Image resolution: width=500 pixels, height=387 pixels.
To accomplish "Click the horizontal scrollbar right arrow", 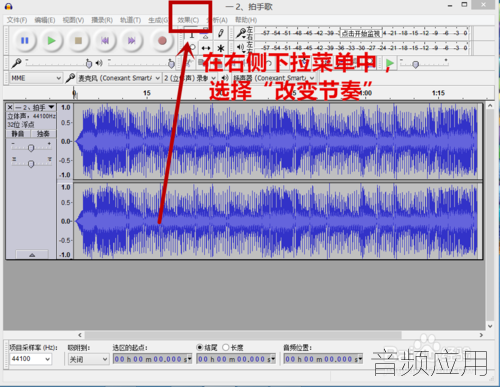I will 481,335.
